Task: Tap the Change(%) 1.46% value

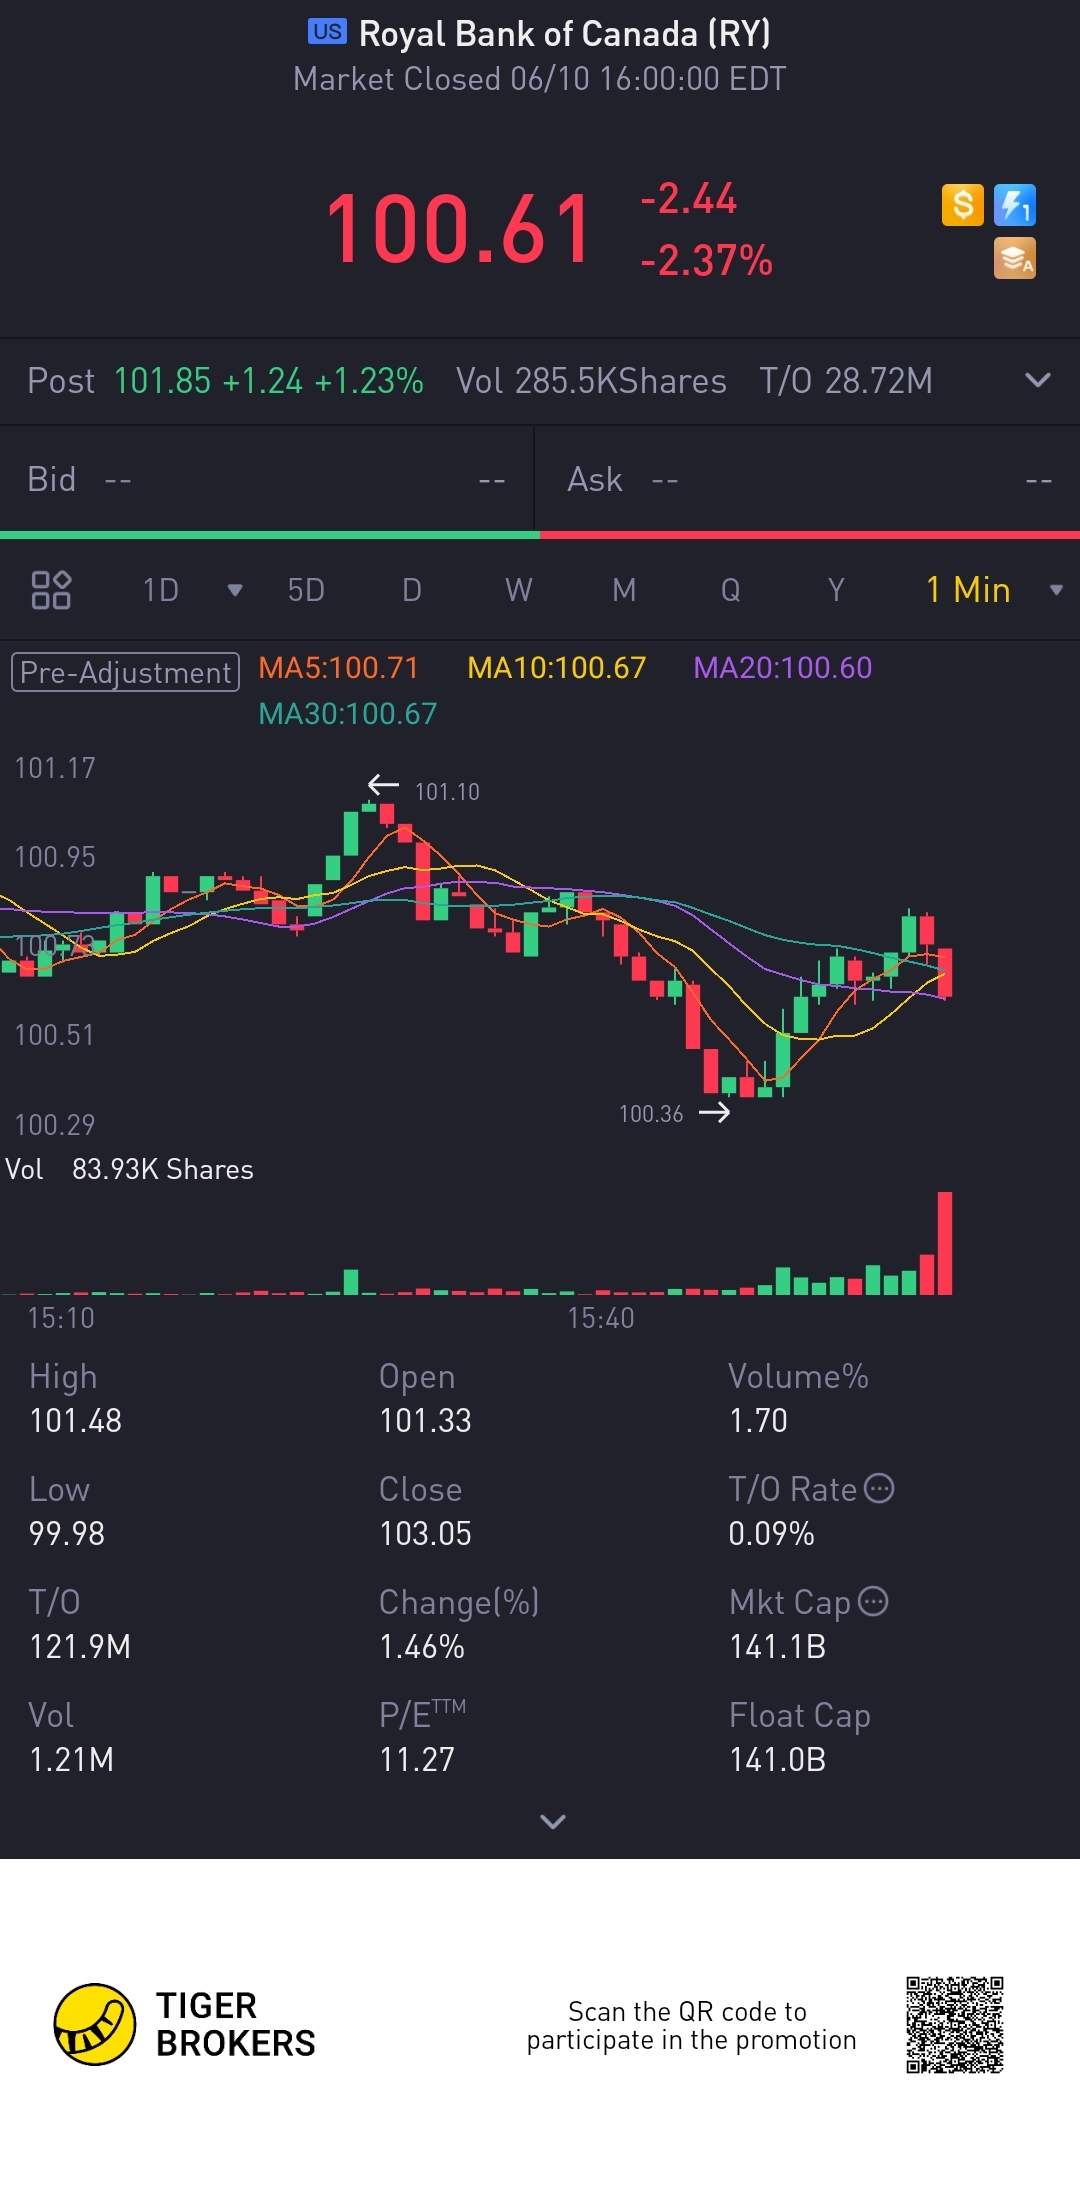Action: click(422, 1647)
